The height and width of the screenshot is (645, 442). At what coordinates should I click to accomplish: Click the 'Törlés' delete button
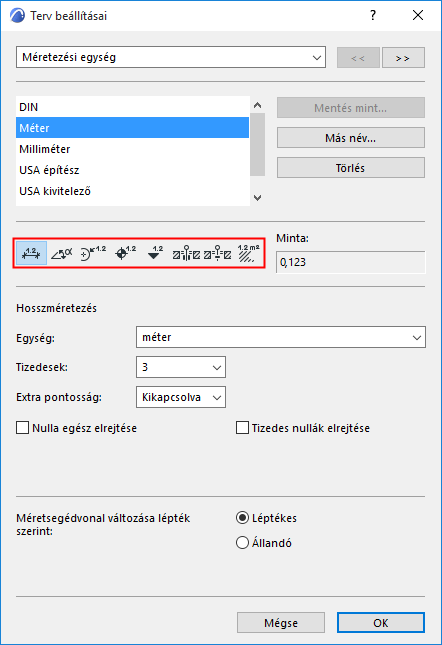click(x=351, y=168)
